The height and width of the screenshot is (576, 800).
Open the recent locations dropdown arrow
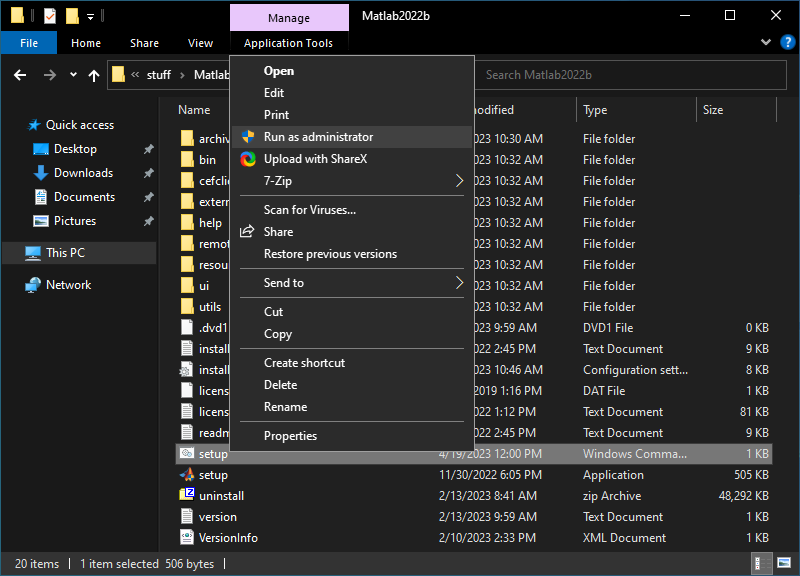pyautogui.click(x=73, y=75)
